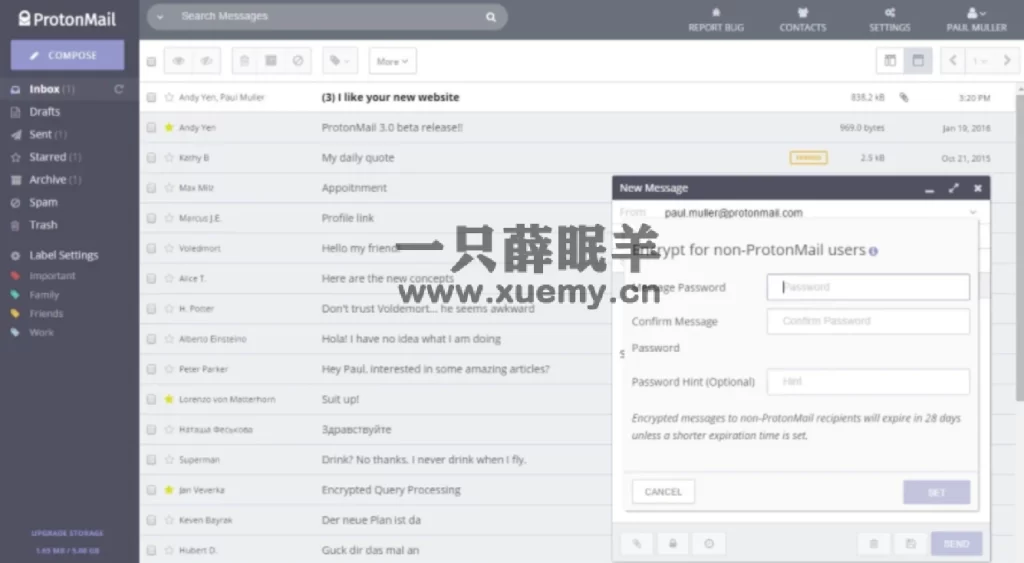Focus the Search Messages field
Viewport: 1024px width, 563px height.
(x=327, y=16)
